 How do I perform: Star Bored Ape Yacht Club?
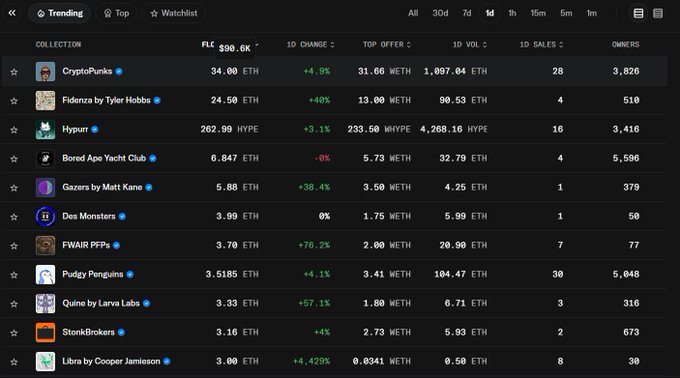pos(14,159)
